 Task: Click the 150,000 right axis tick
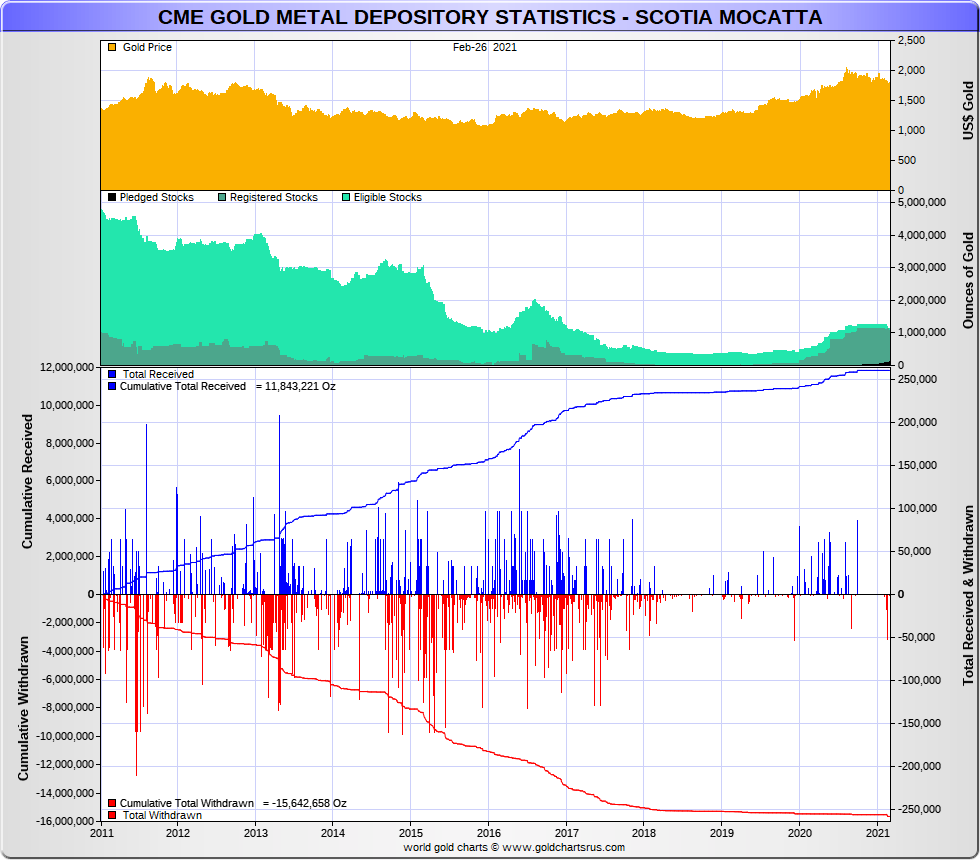918,465
